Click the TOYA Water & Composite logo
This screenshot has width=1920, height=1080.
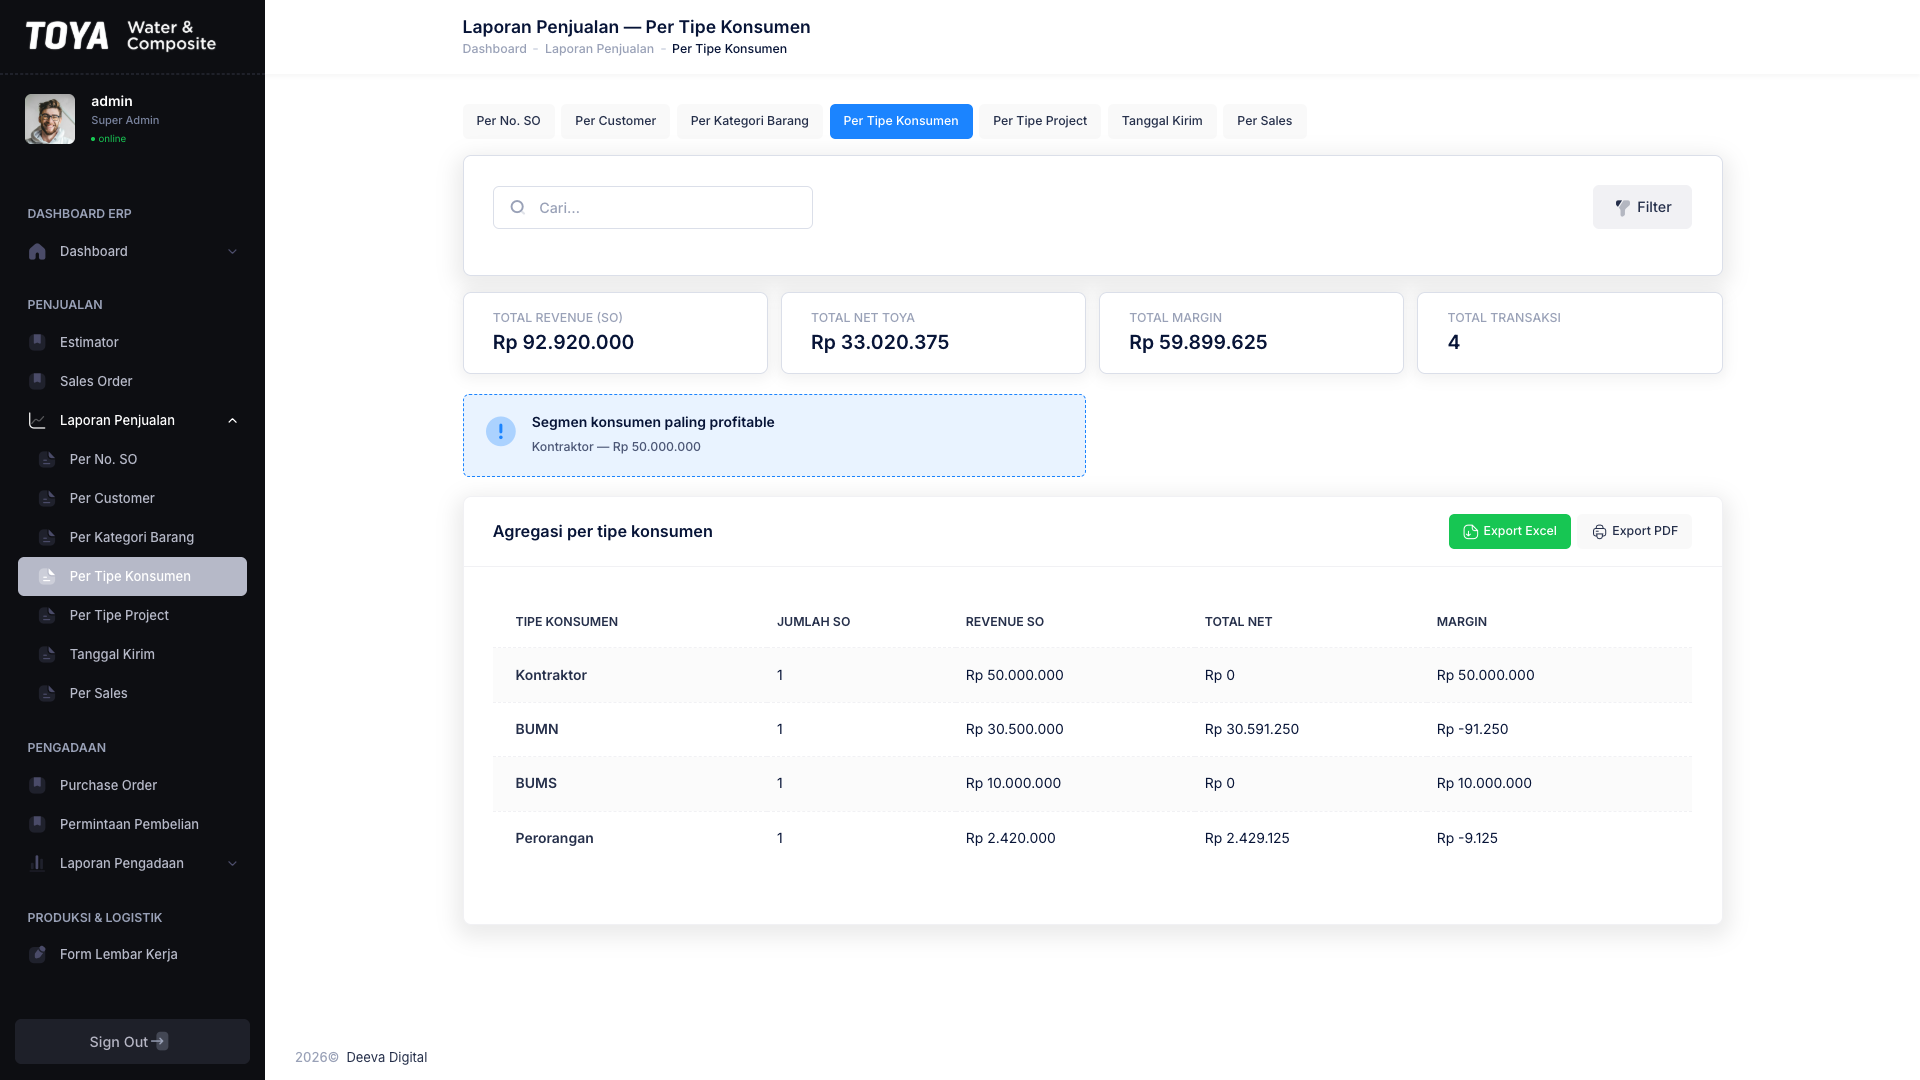[120, 36]
